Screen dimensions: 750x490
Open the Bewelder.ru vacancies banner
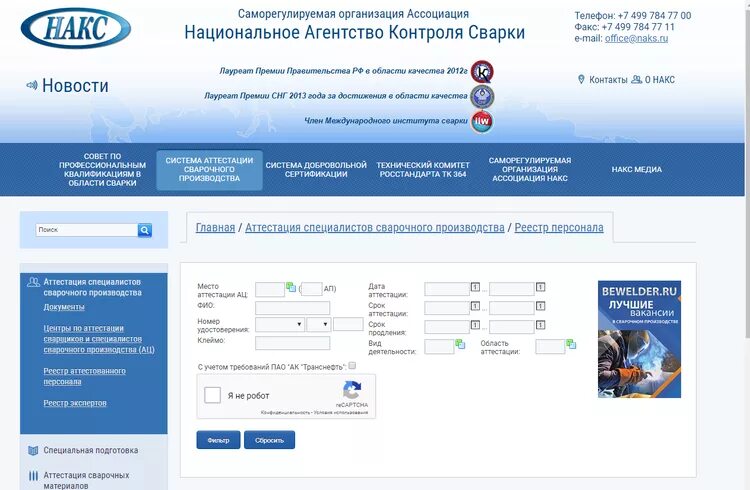[639, 339]
